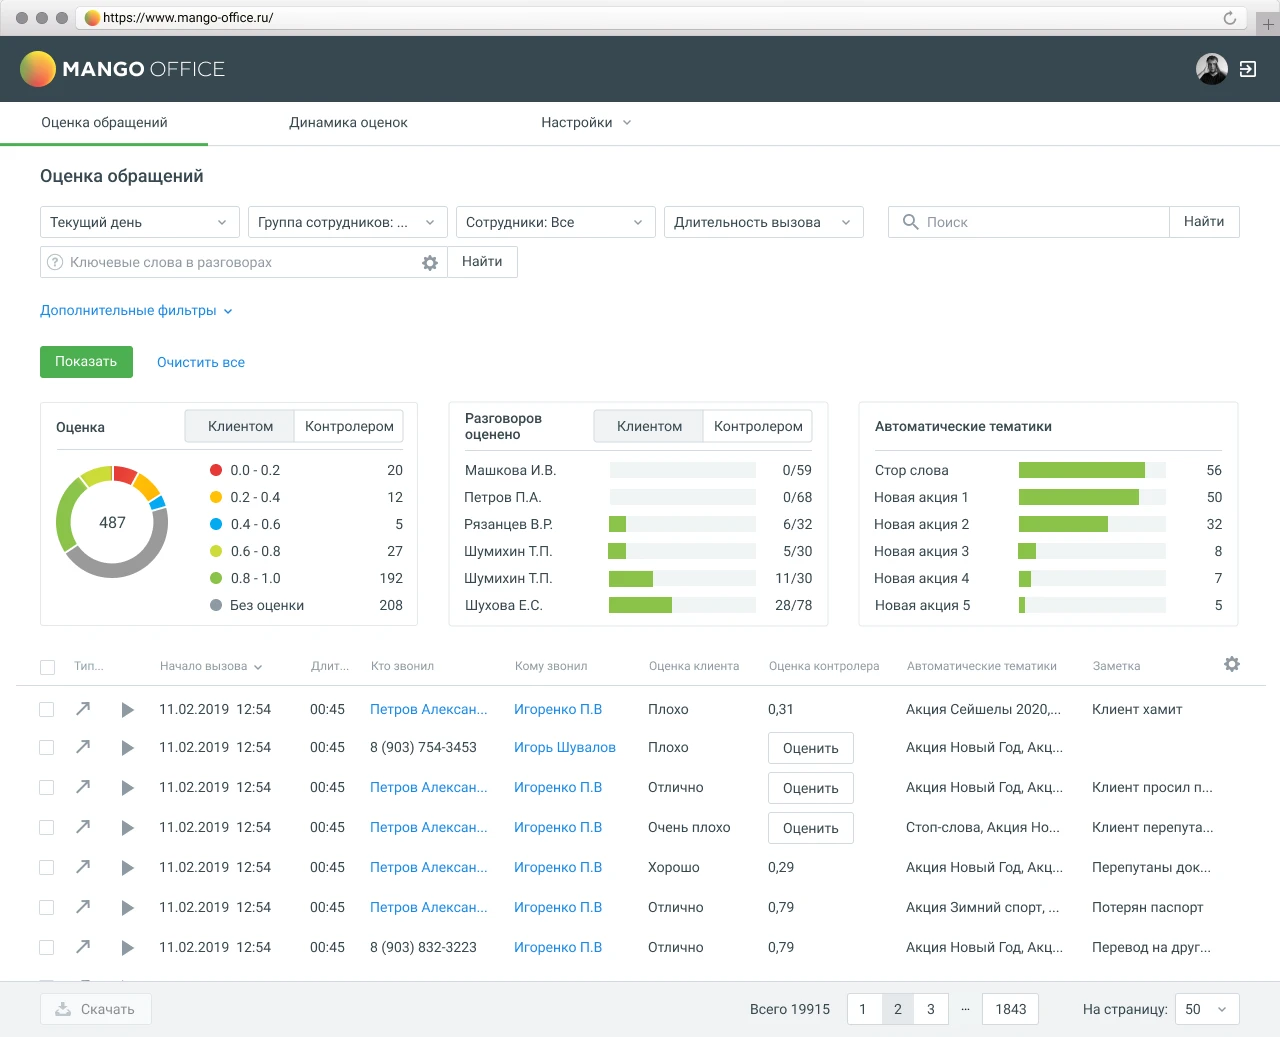Click outgoing call arrow in second row

[83, 747]
